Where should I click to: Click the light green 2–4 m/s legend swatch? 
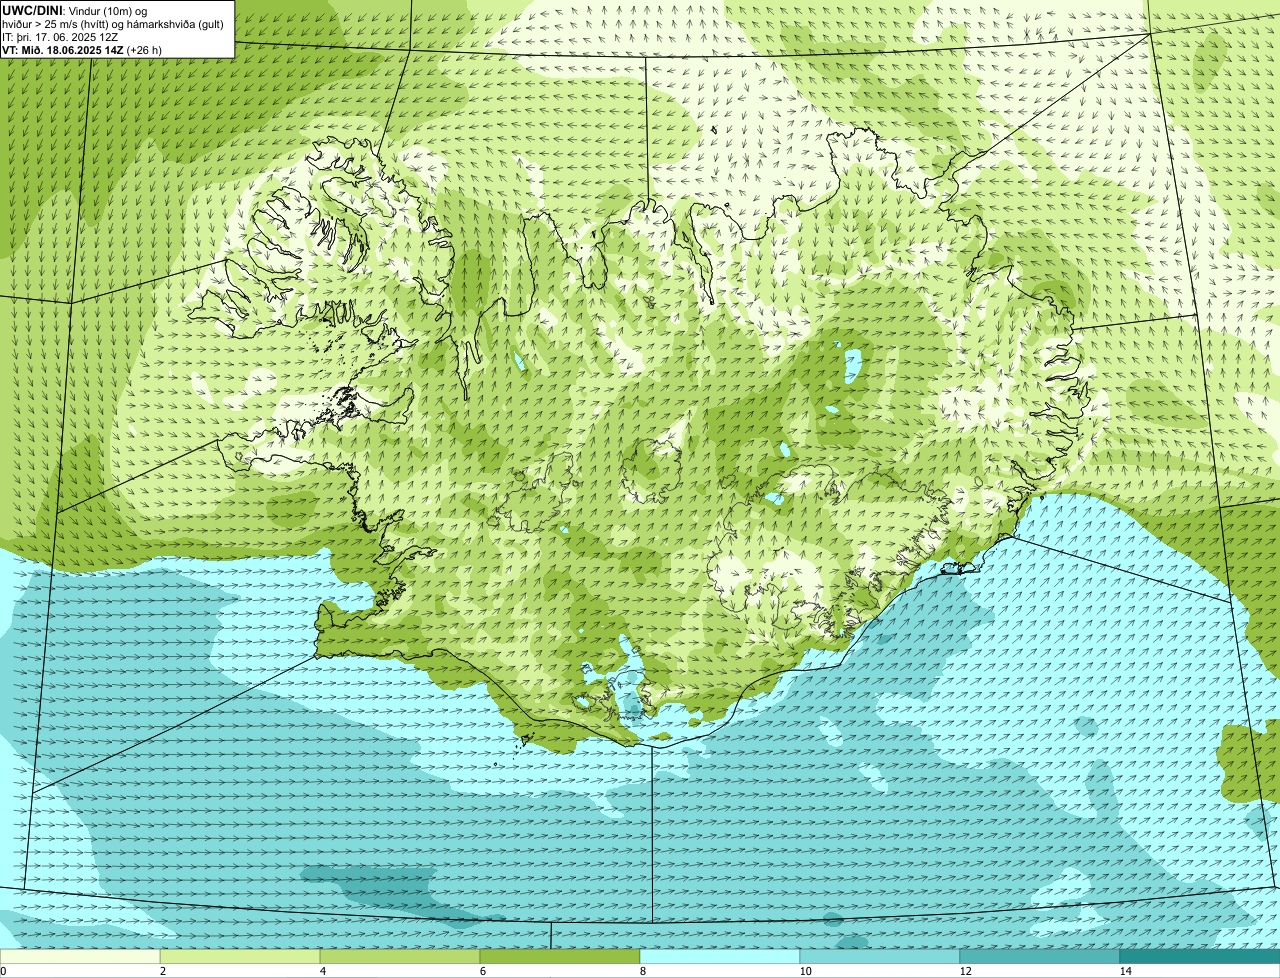coord(240,956)
